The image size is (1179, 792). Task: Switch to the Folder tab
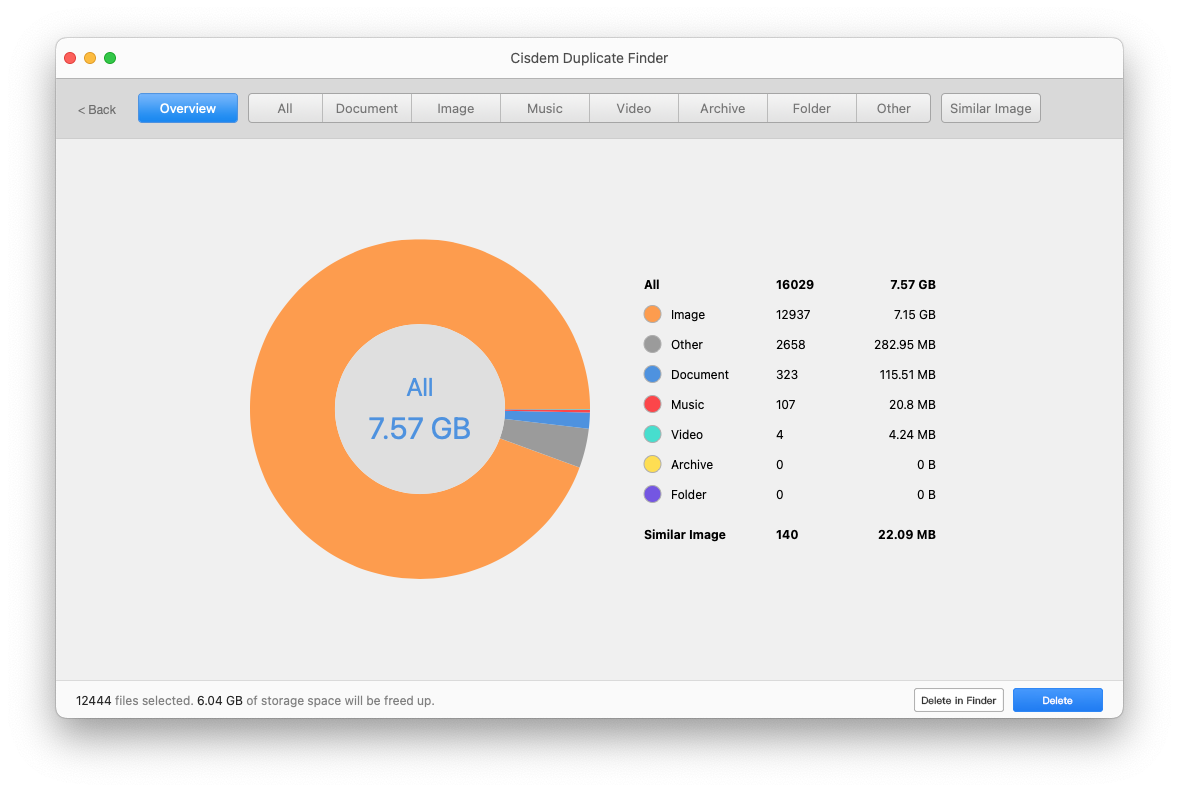tap(812, 108)
